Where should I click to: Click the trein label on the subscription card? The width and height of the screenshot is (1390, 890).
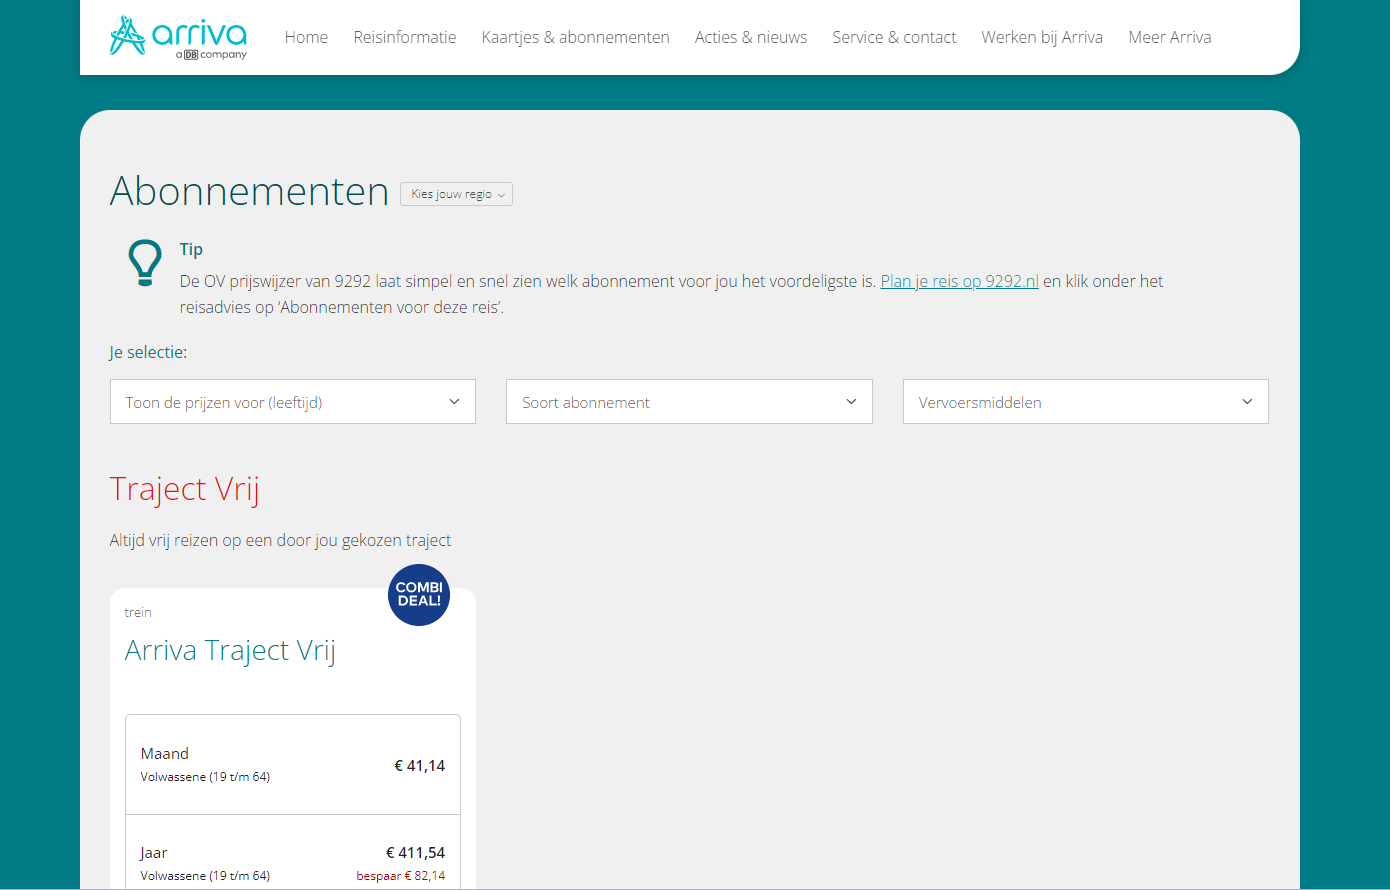pos(137,611)
